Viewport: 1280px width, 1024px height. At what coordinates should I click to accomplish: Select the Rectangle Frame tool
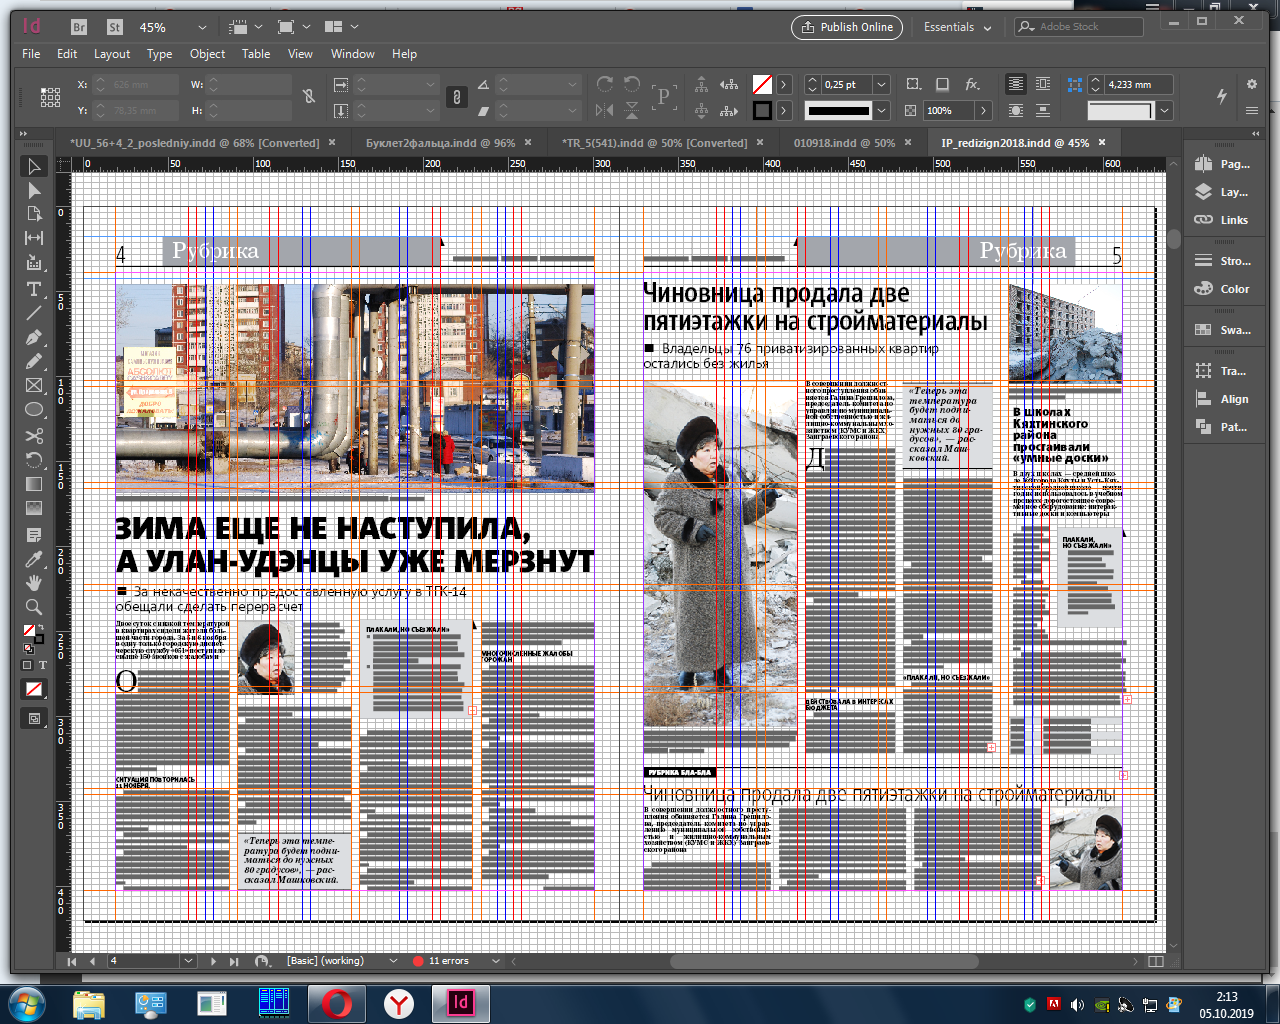[34, 385]
